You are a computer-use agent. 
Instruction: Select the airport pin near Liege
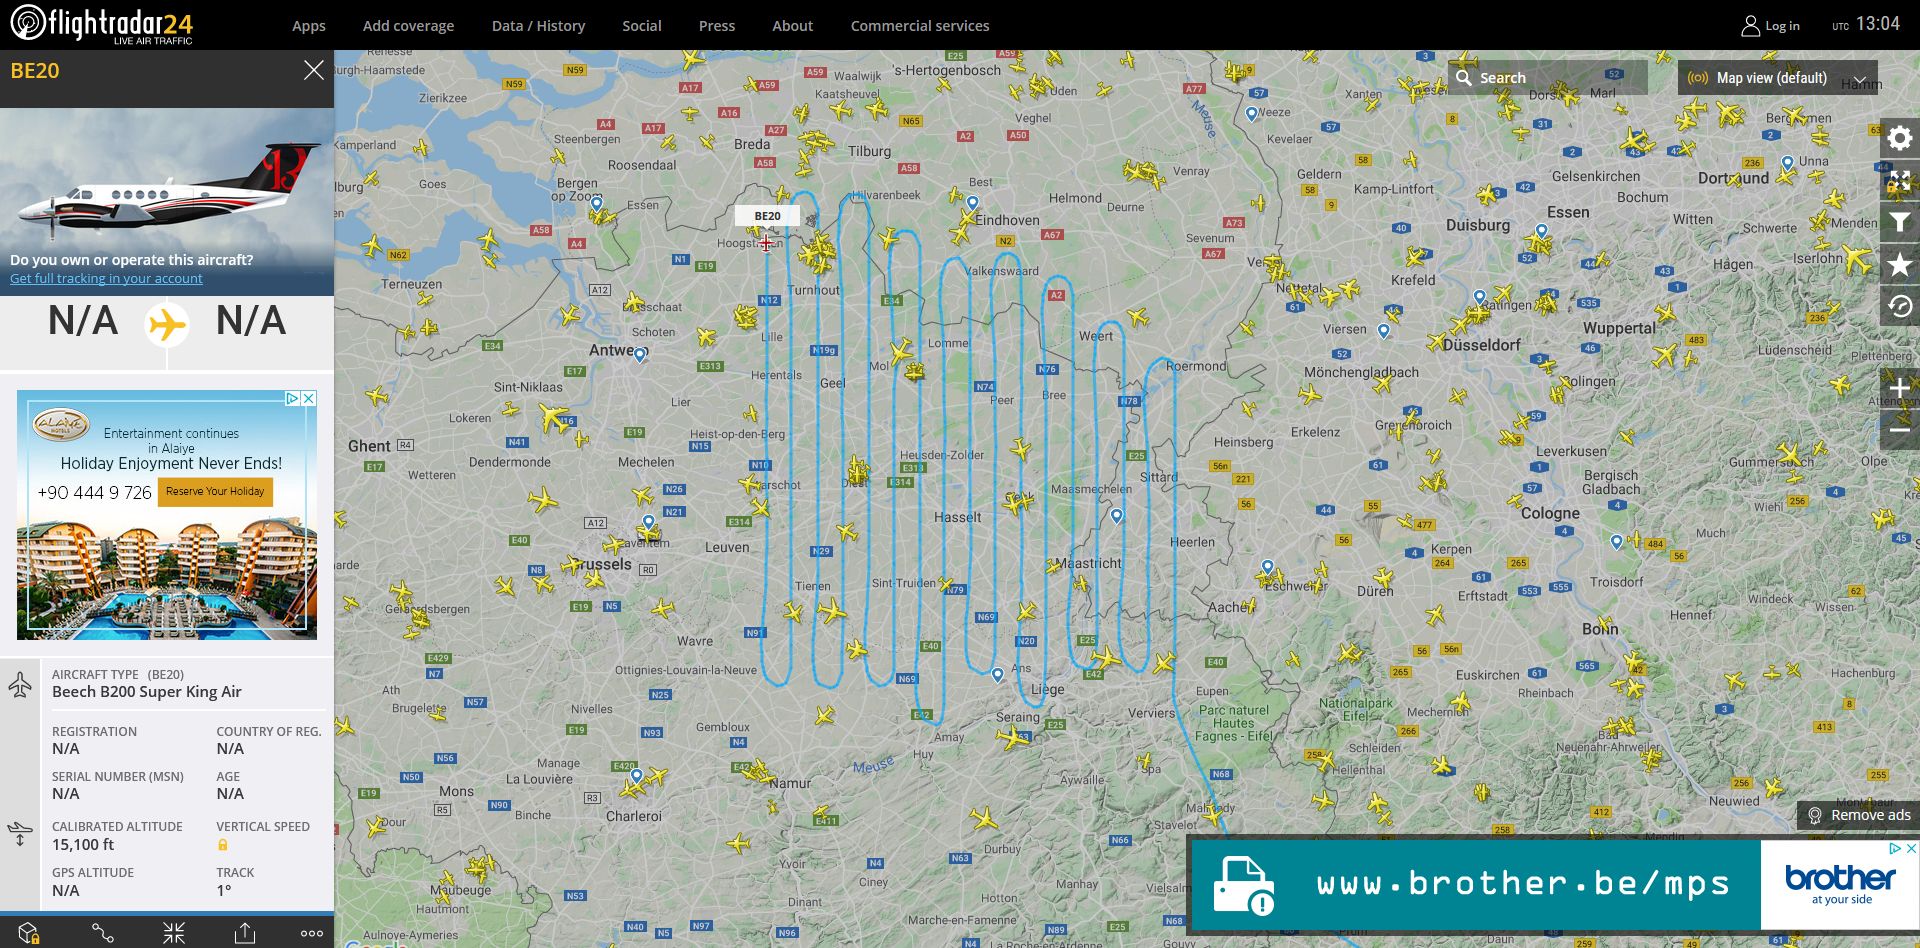point(997,675)
